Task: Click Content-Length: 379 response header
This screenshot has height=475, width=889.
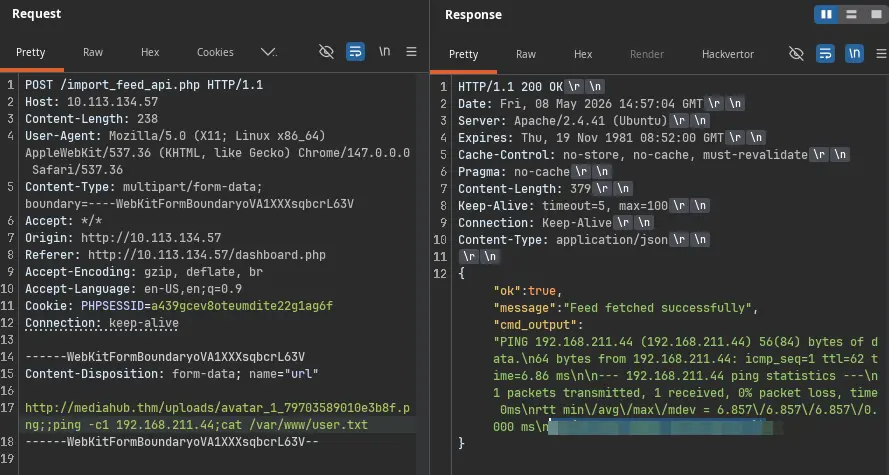Action: coord(524,189)
